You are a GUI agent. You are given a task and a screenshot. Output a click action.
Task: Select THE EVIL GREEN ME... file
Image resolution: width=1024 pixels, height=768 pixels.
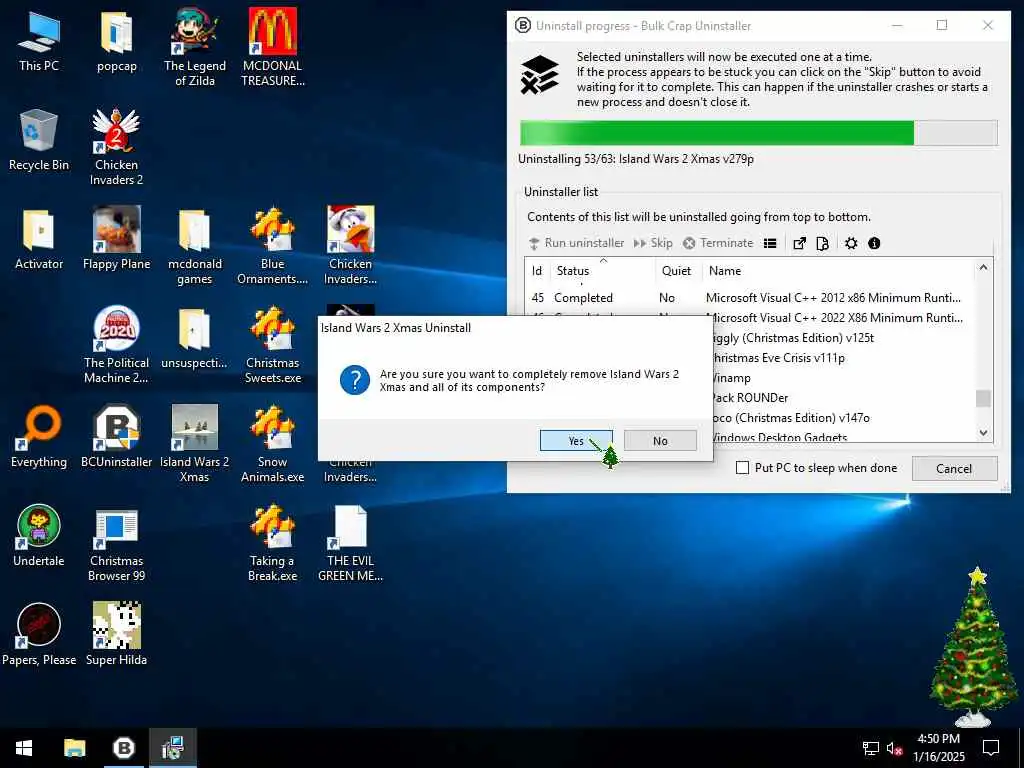pos(350,543)
